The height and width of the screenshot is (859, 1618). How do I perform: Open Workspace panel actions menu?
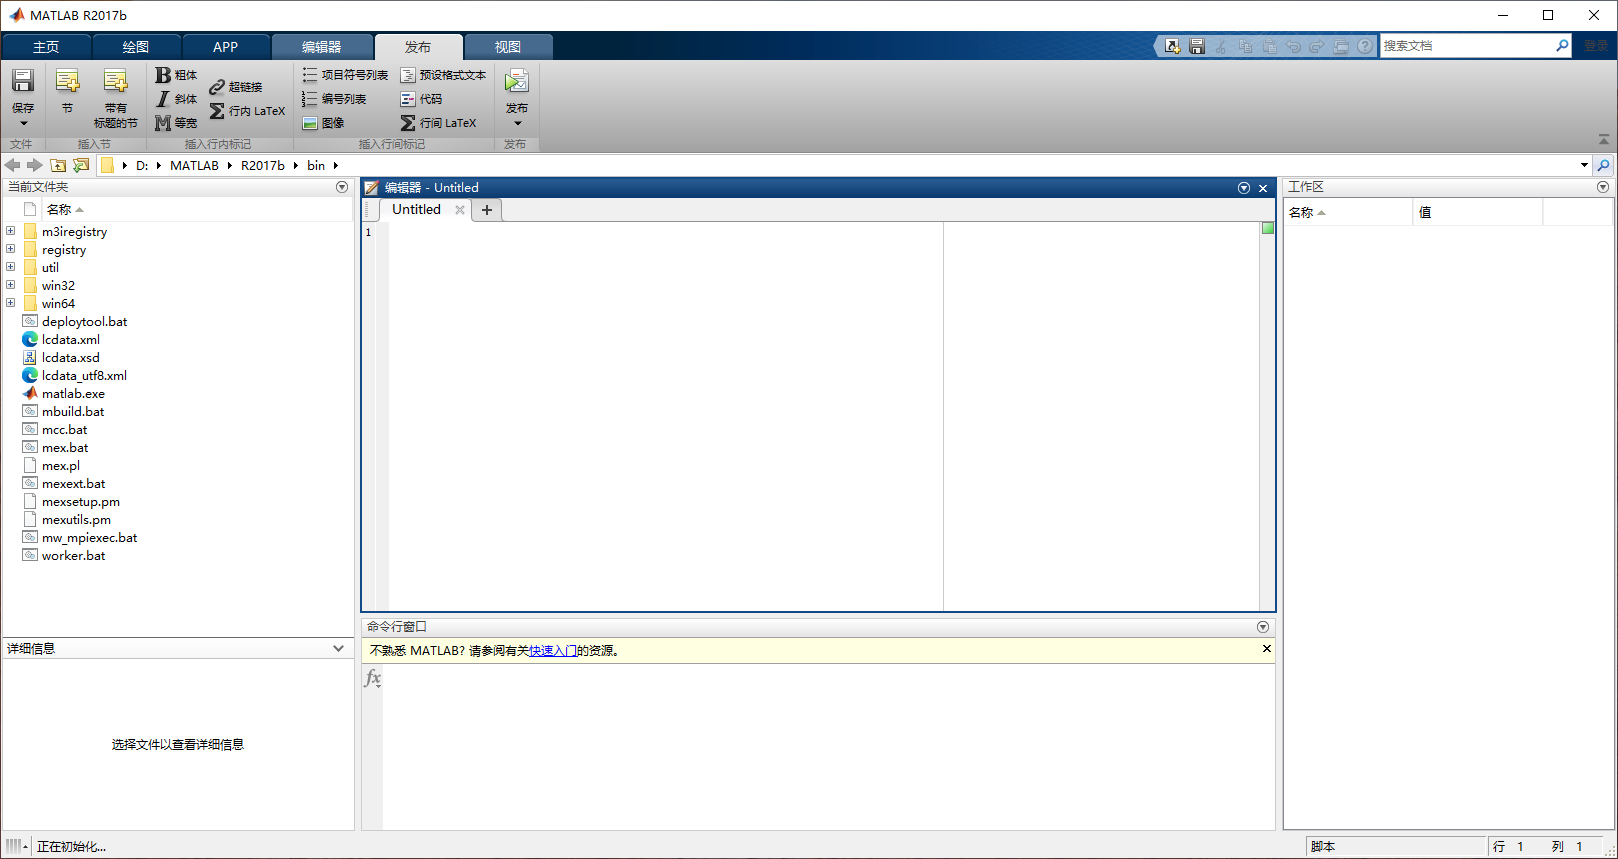[1603, 187]
